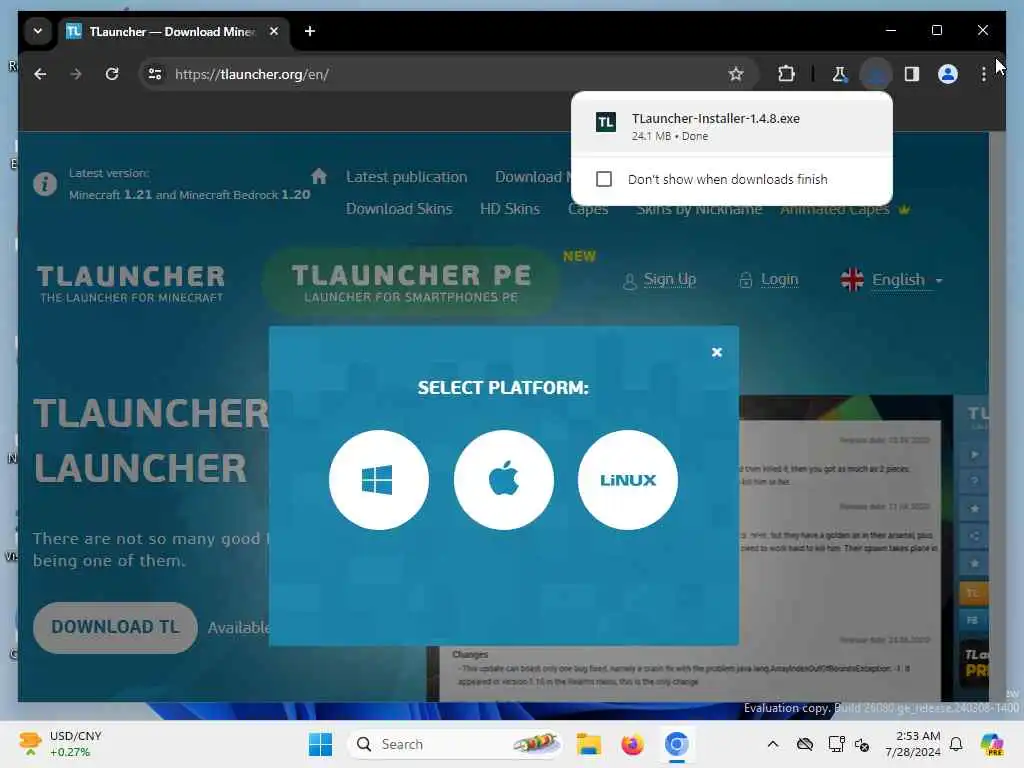Screen dimensions: 1024x768
Task: Toggle the browser side panel icon
Action: point(912,74)
